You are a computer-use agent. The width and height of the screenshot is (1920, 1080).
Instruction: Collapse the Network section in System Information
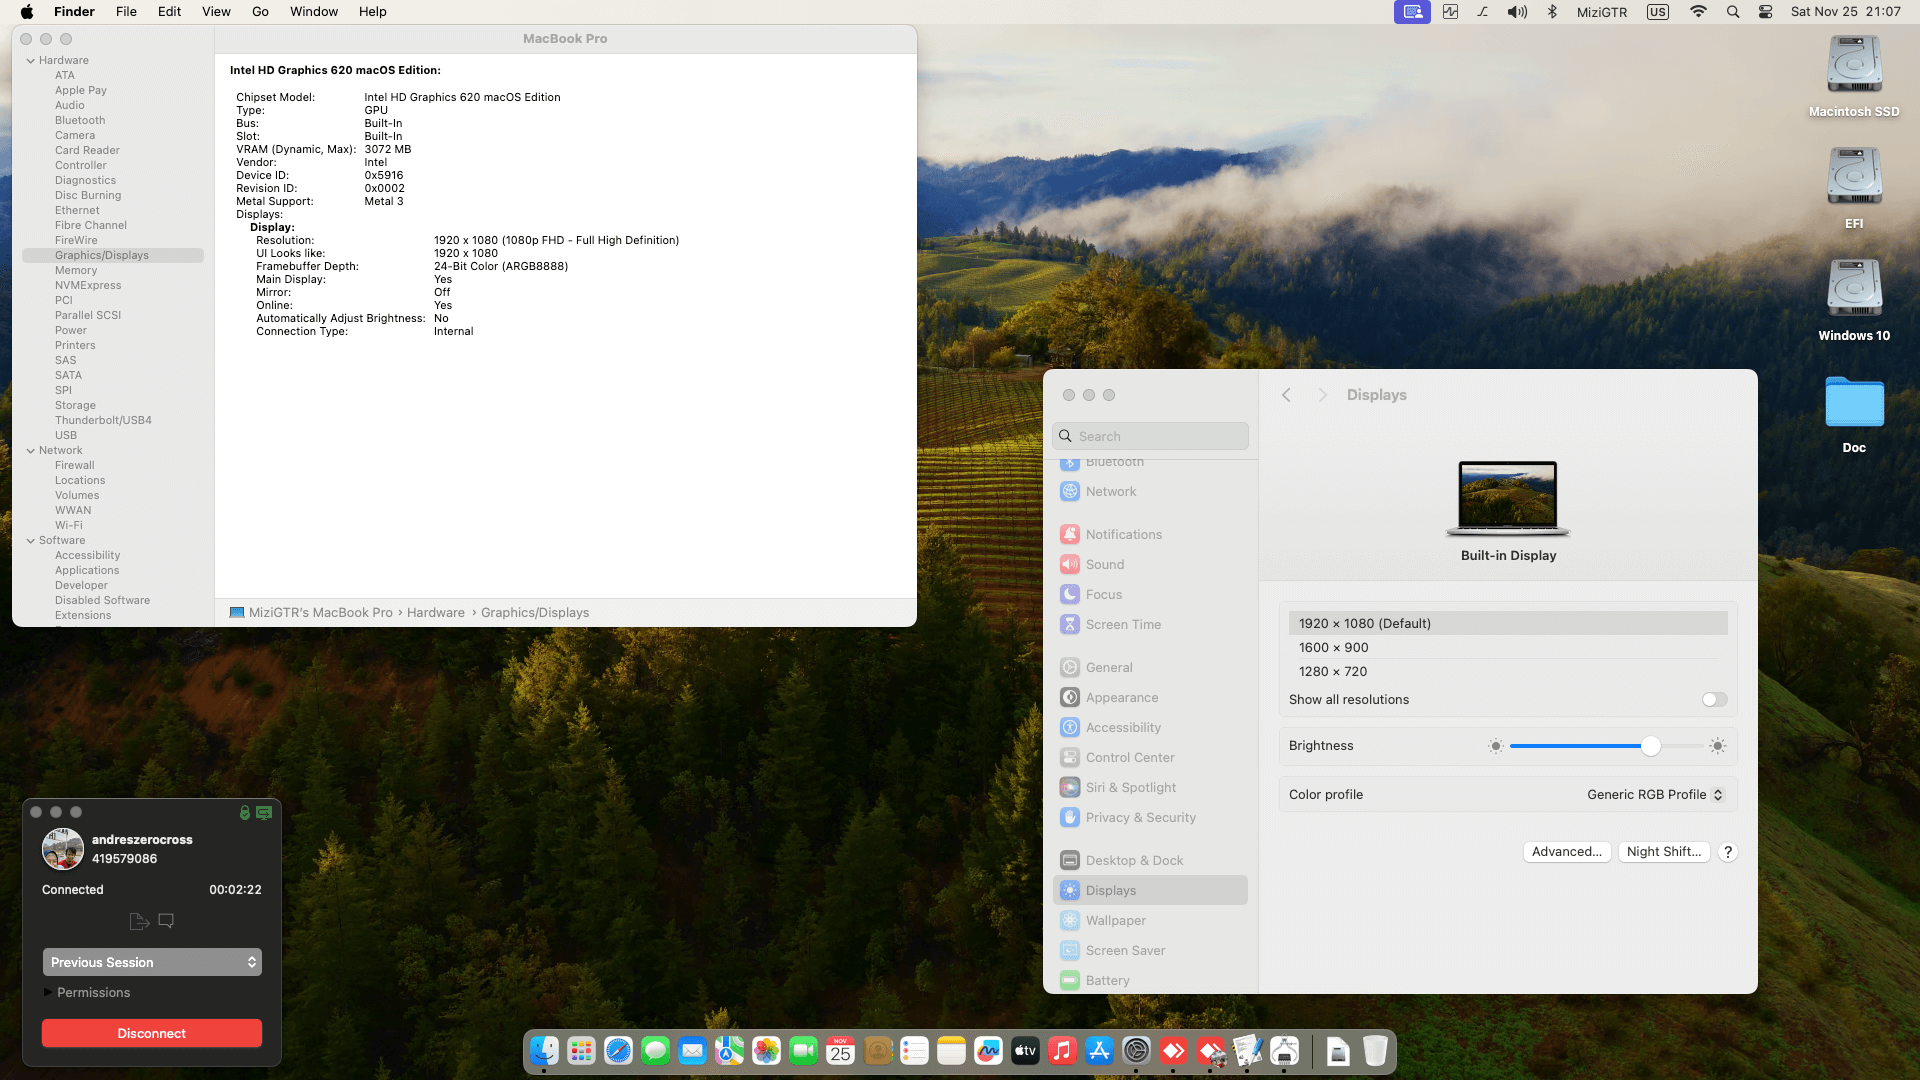31,451
